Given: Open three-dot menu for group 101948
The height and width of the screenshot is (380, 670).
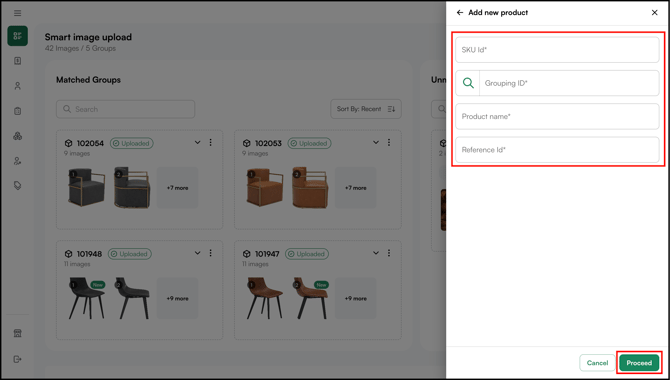Looking at the screenshot, I should pos(211,253).
